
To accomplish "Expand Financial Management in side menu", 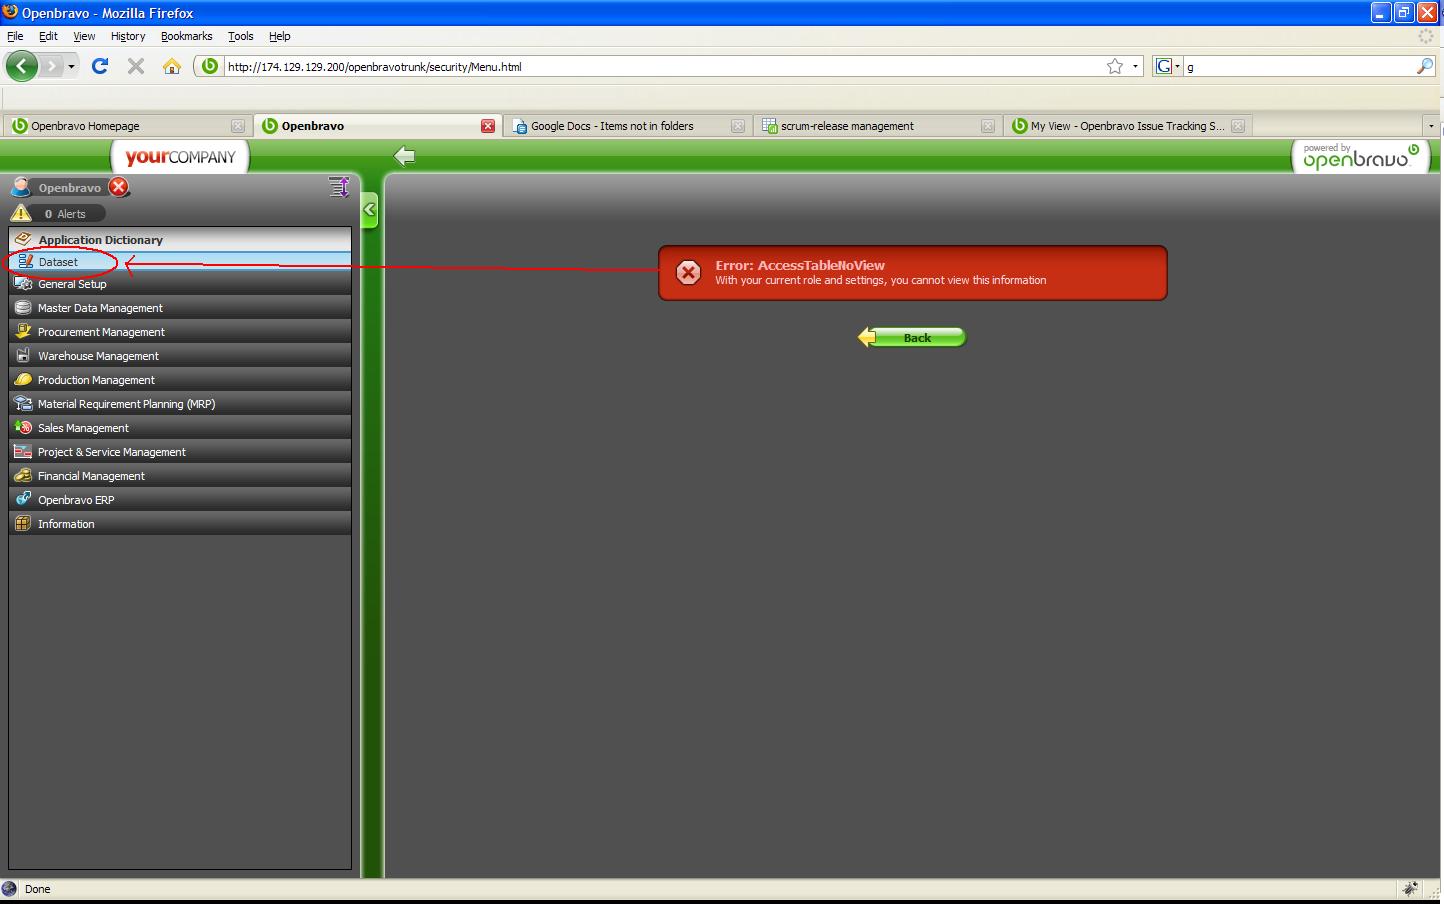I will (x=91, y=476).
